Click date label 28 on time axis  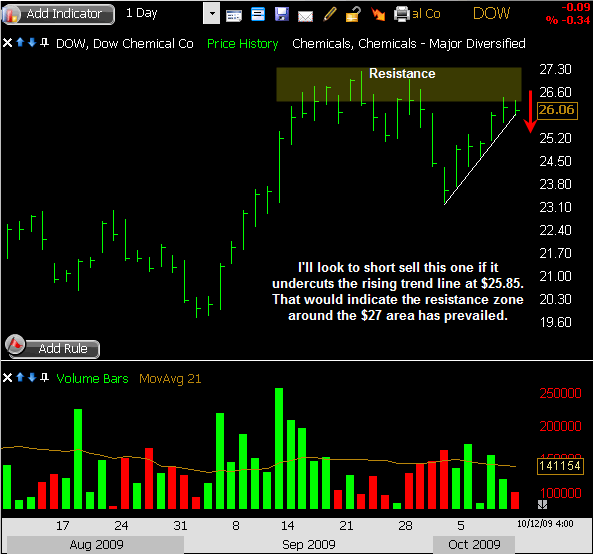[405, 526]
